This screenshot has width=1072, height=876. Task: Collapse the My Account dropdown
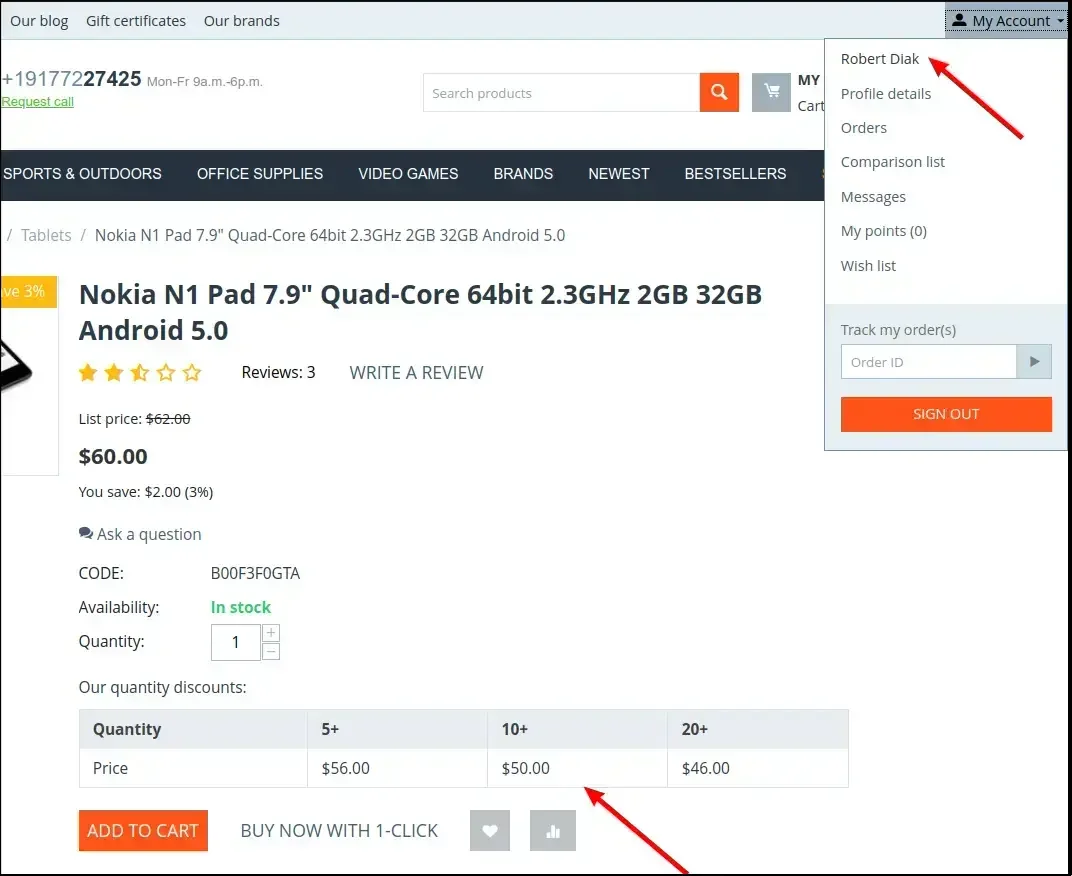tap(1008, 21)
